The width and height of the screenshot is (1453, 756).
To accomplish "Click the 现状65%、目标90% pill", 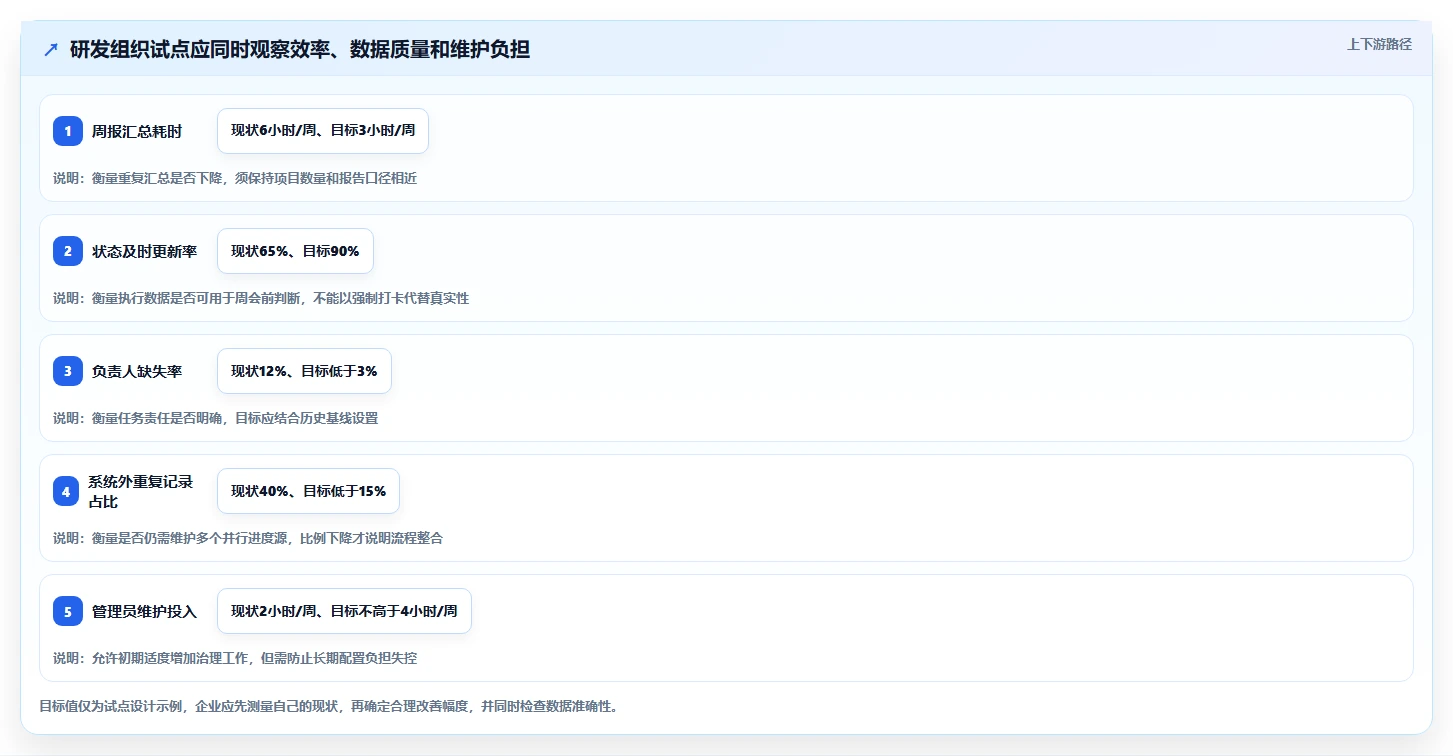I will 295,251.
